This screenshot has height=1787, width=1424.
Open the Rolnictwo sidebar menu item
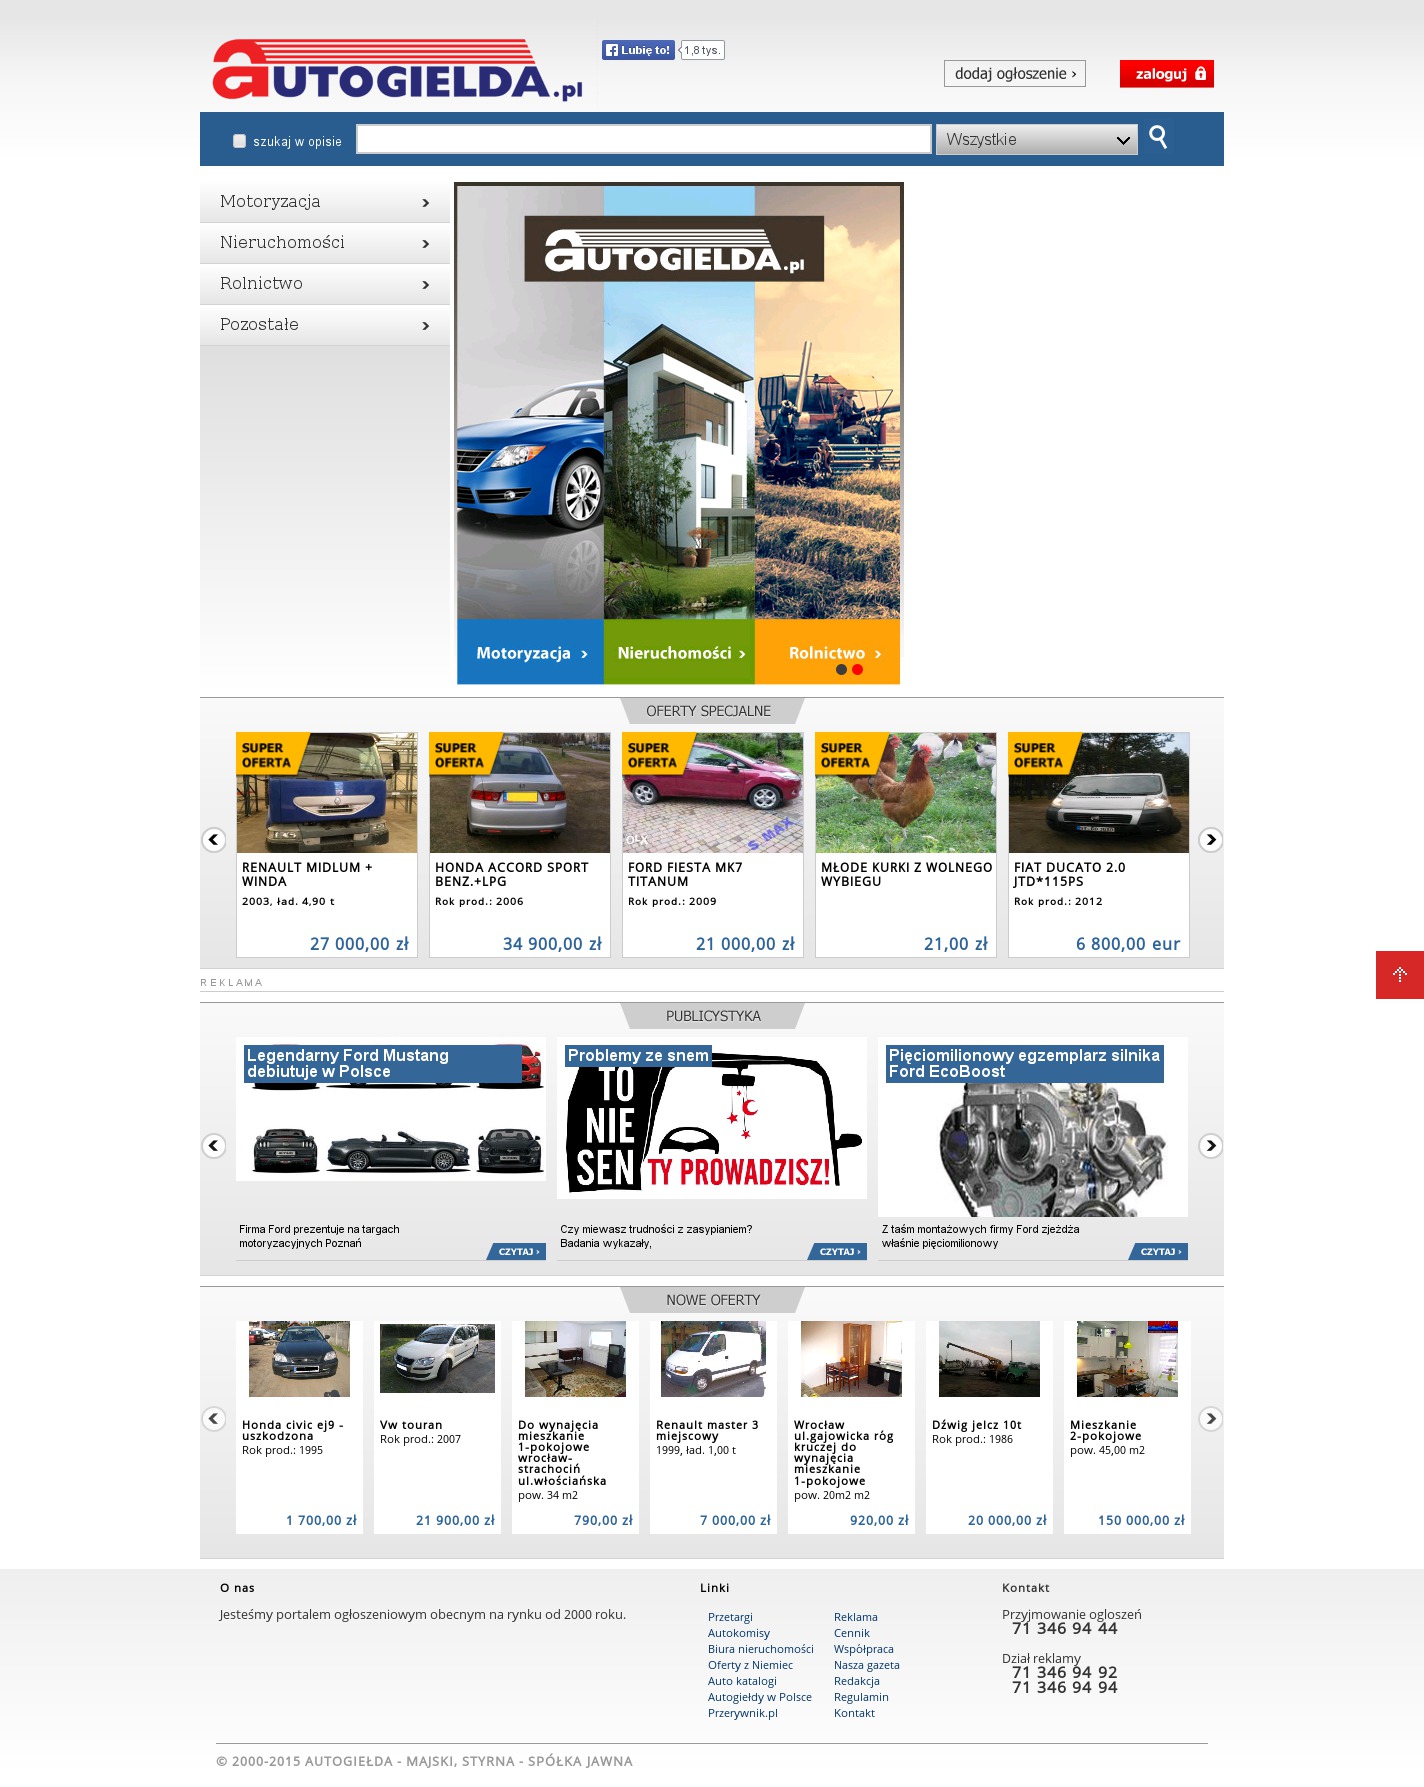(x=324, y=284)
